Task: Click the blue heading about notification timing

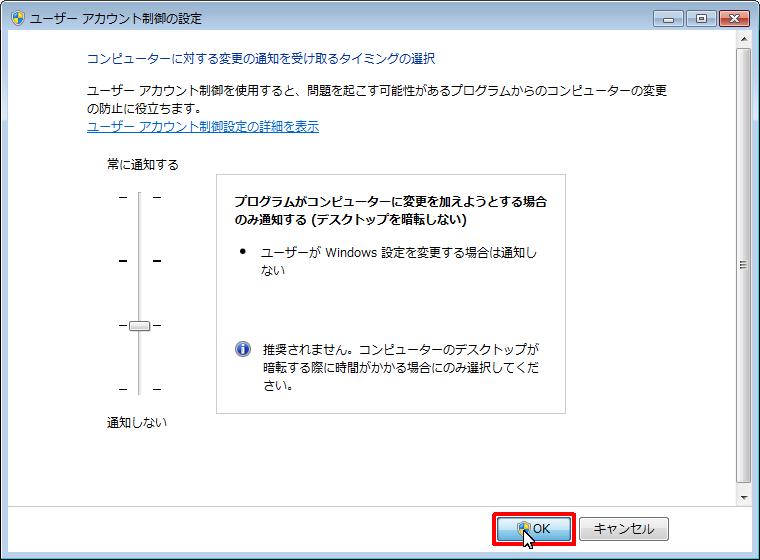Action: [261, 59]
